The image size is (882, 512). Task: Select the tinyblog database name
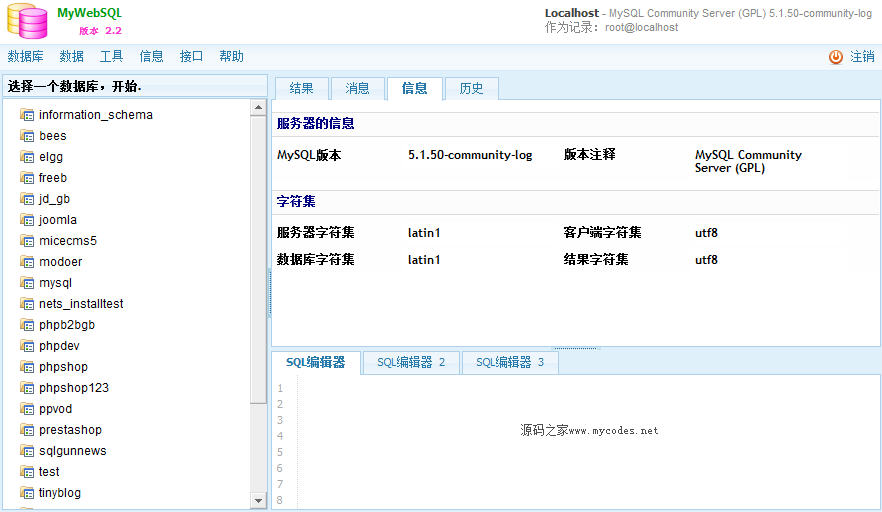[60, 493]
